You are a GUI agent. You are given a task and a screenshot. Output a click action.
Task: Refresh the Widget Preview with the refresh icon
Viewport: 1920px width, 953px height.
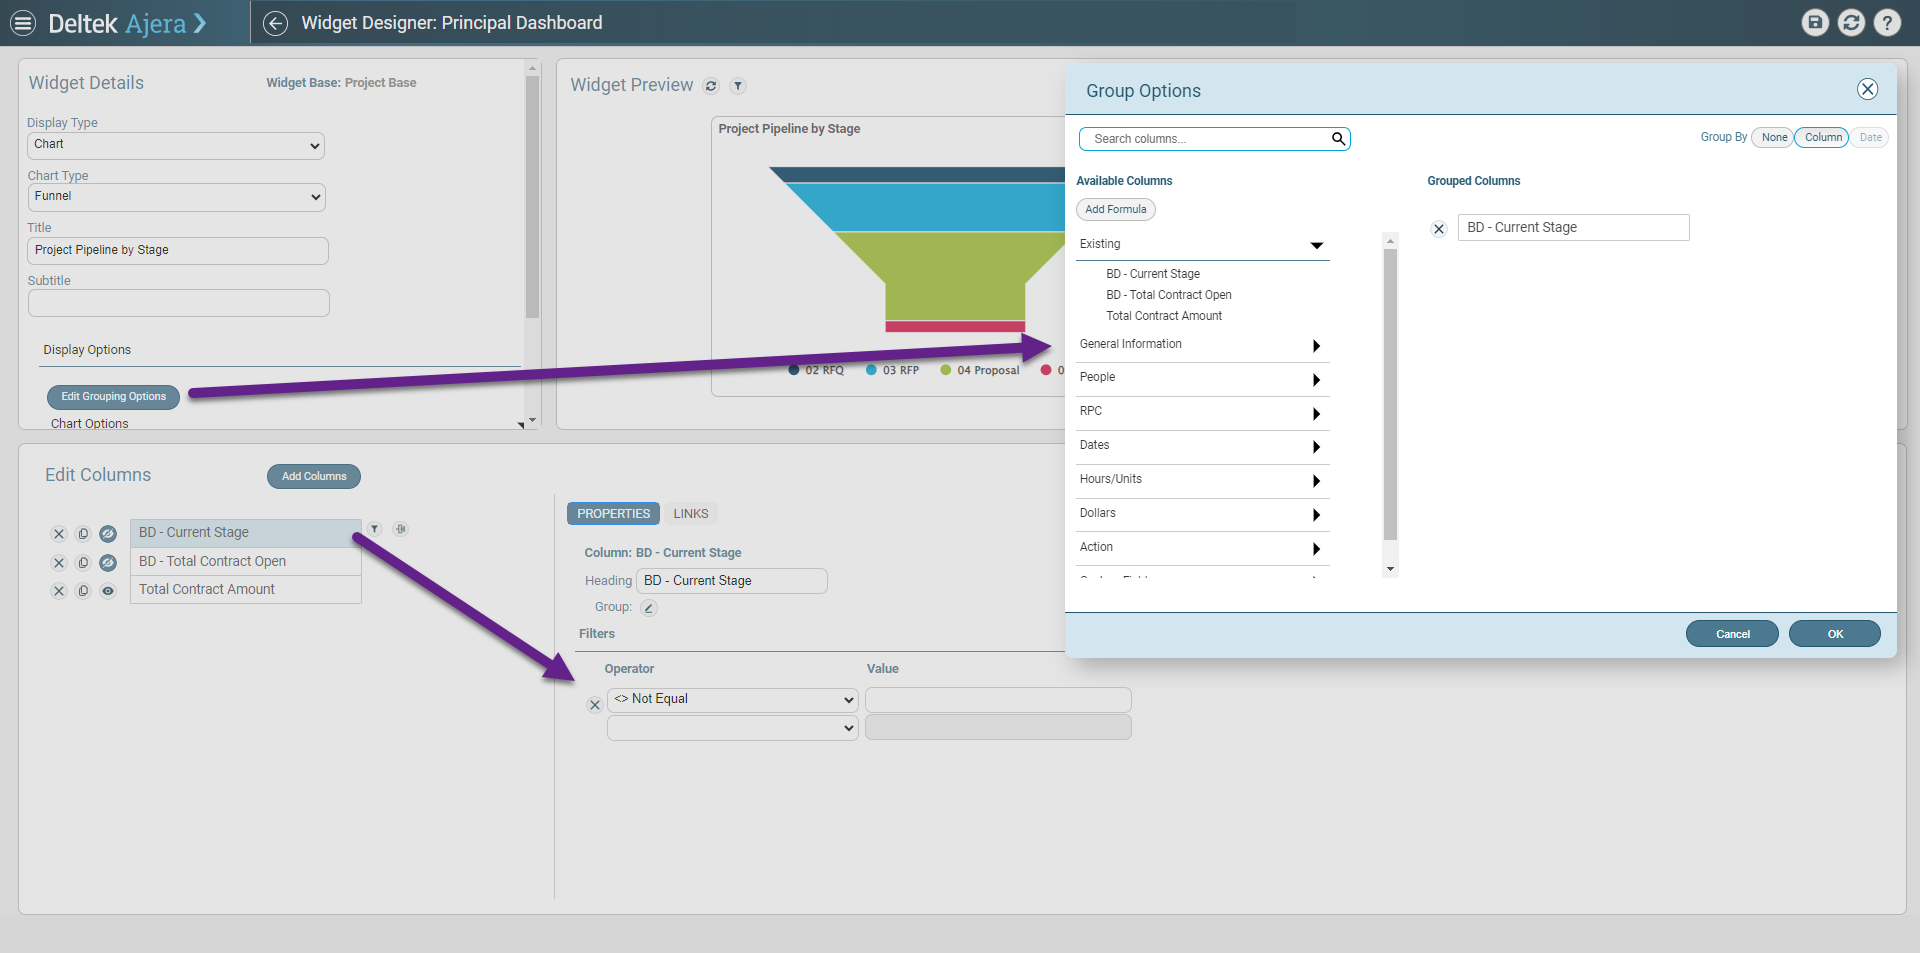click(711, 86)
